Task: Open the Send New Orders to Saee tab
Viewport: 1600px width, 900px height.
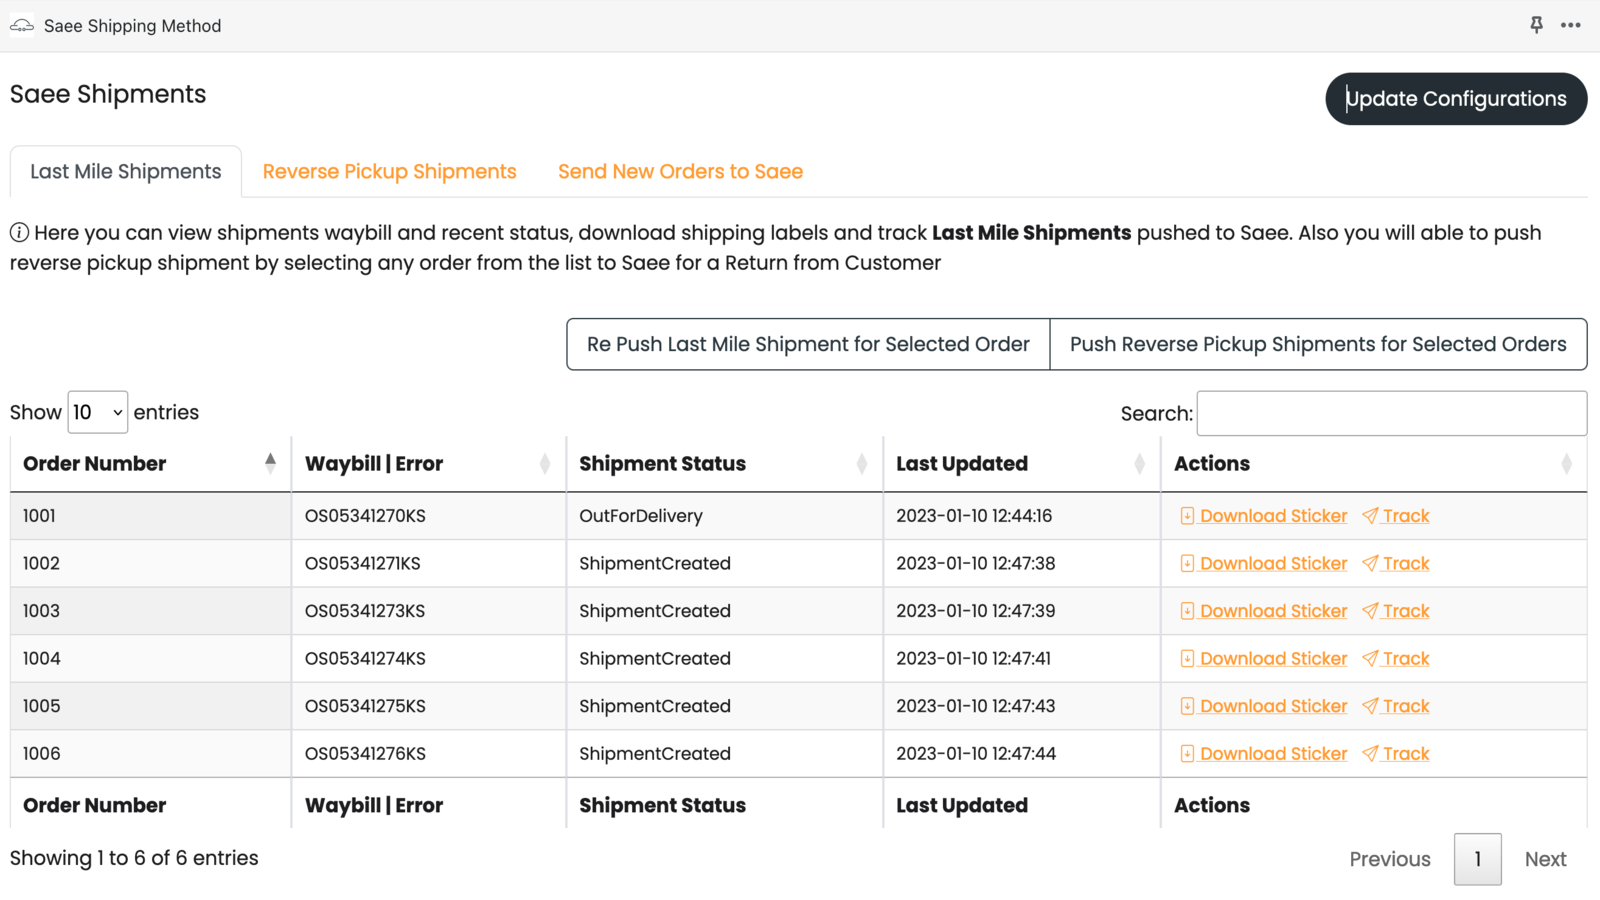Action: 680,172
